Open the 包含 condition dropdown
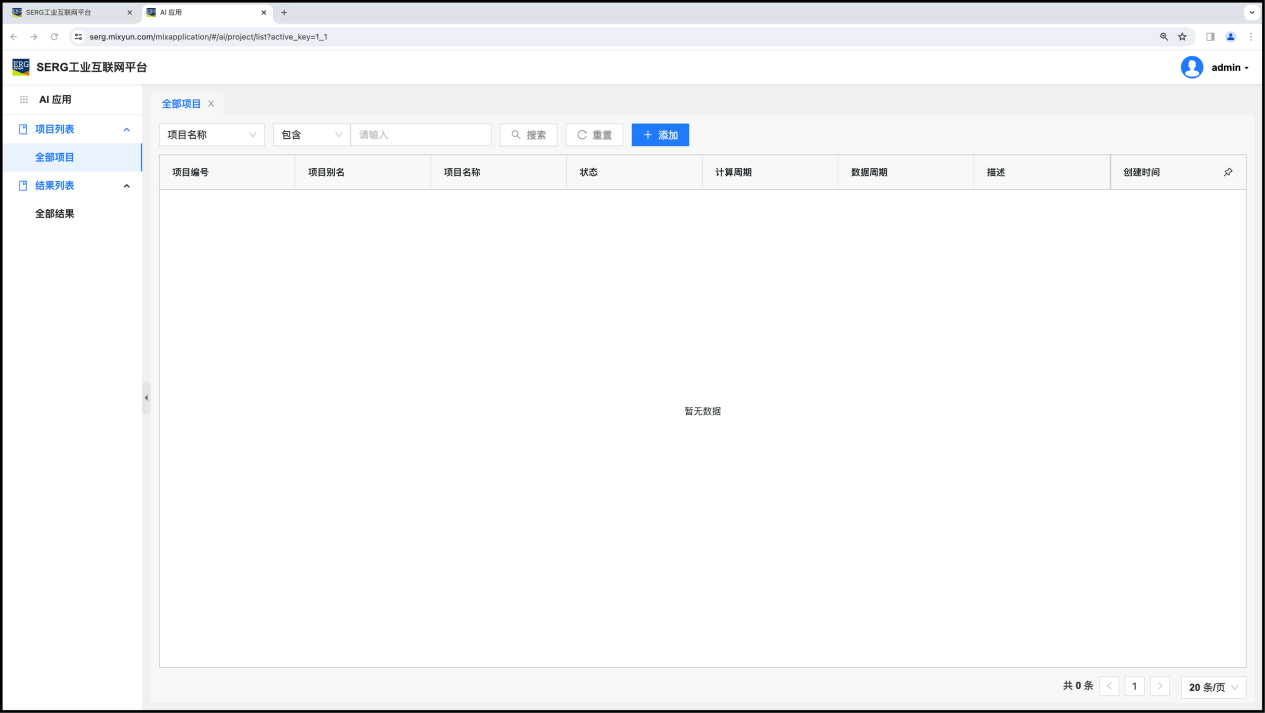 (311, 135)
